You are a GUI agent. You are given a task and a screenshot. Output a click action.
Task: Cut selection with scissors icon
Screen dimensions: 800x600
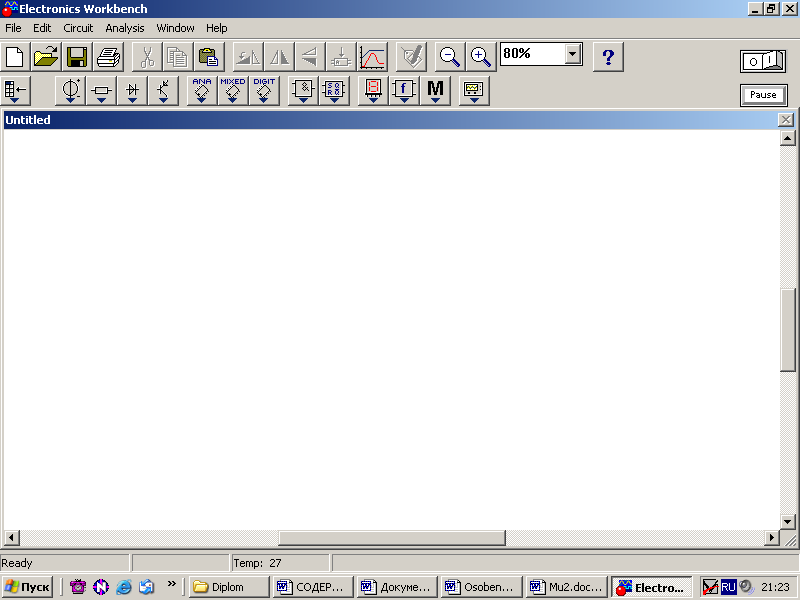(147, 57)
